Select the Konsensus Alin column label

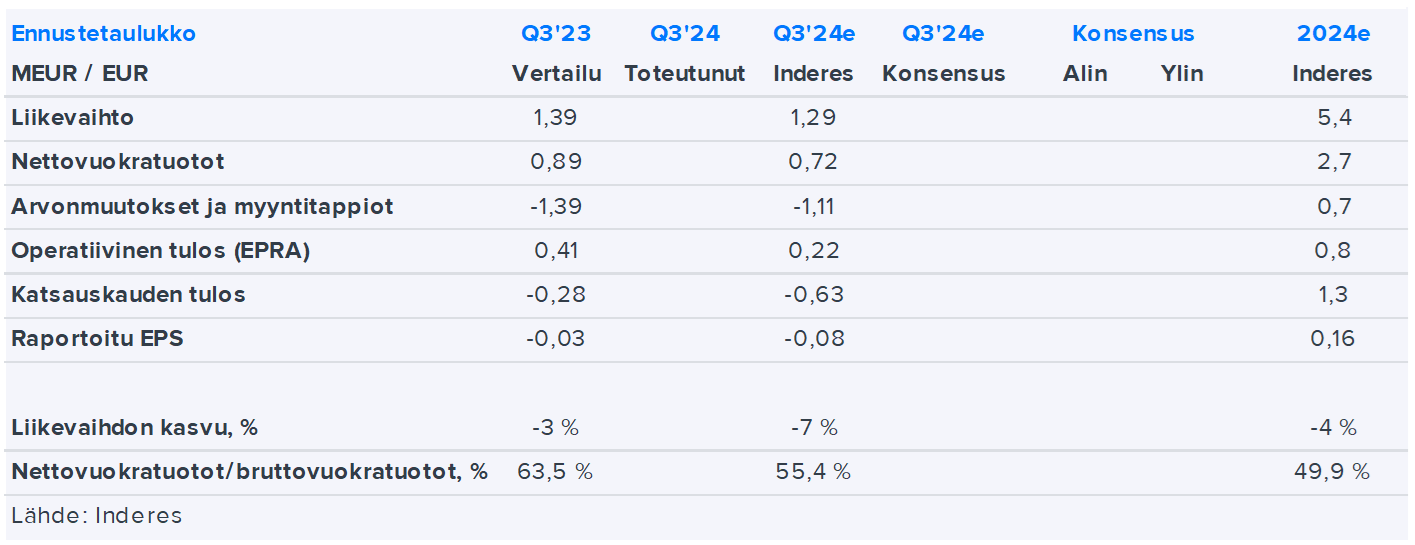1085,74
